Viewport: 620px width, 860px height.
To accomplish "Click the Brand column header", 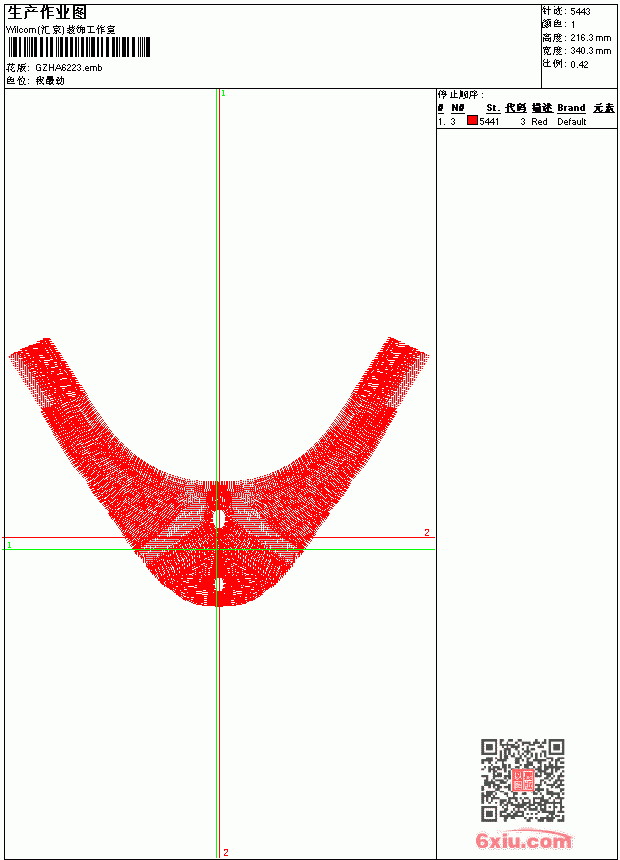I will 571,108.
